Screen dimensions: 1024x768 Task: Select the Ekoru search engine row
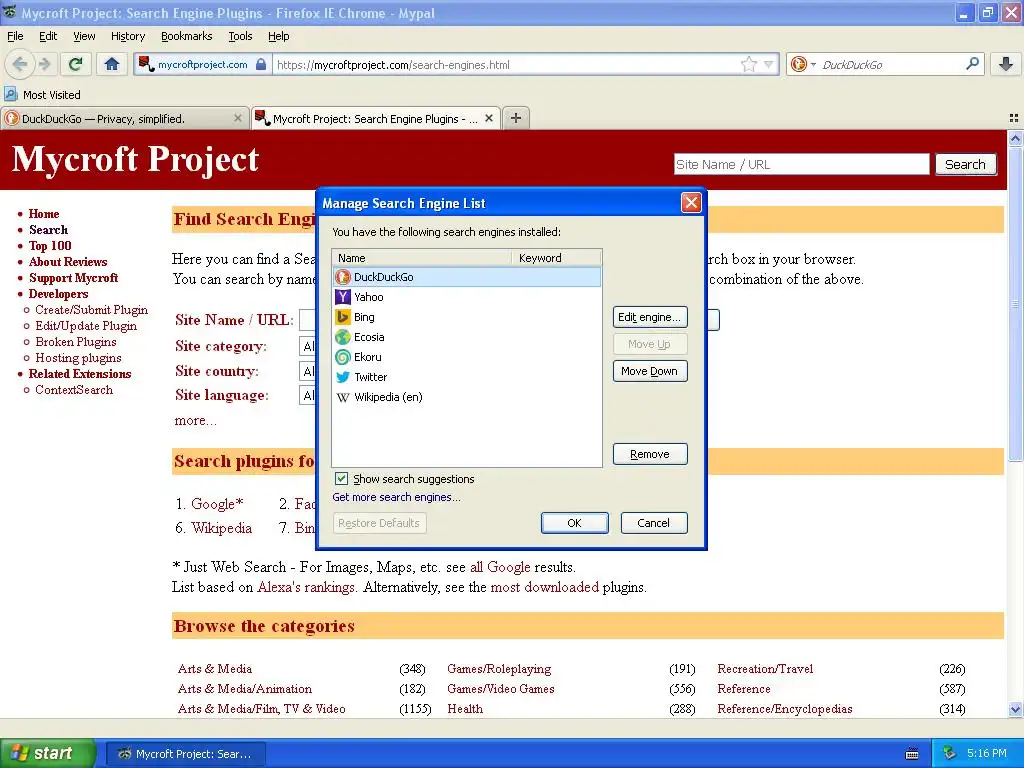coord(467,357)
